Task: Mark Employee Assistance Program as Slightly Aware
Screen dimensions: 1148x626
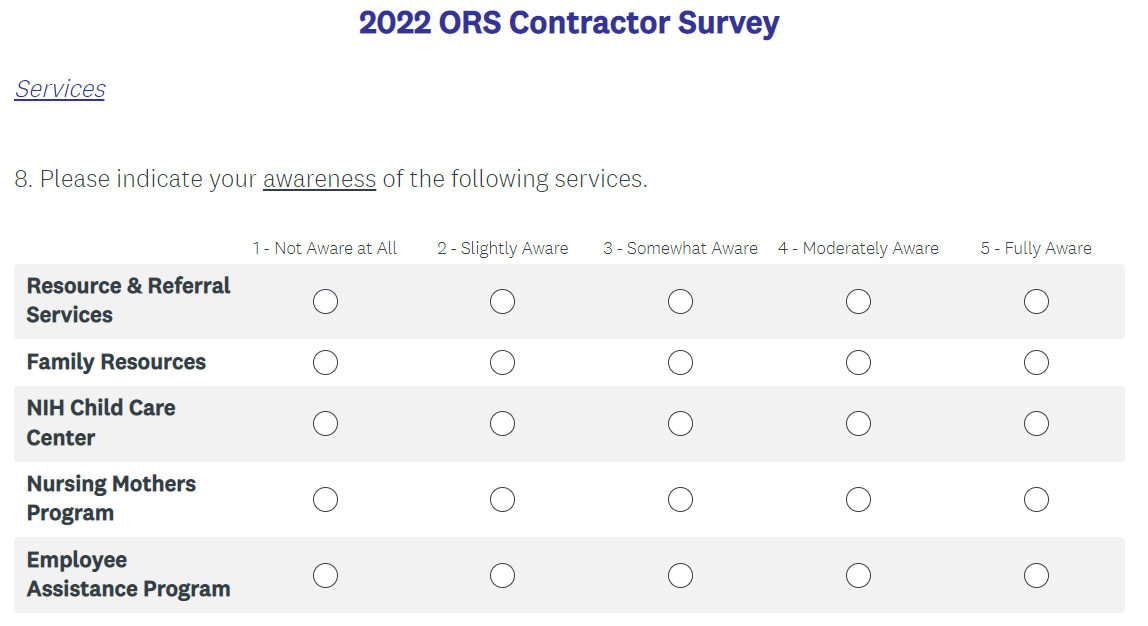Action: pyautogui.click(x=502, y=575)
